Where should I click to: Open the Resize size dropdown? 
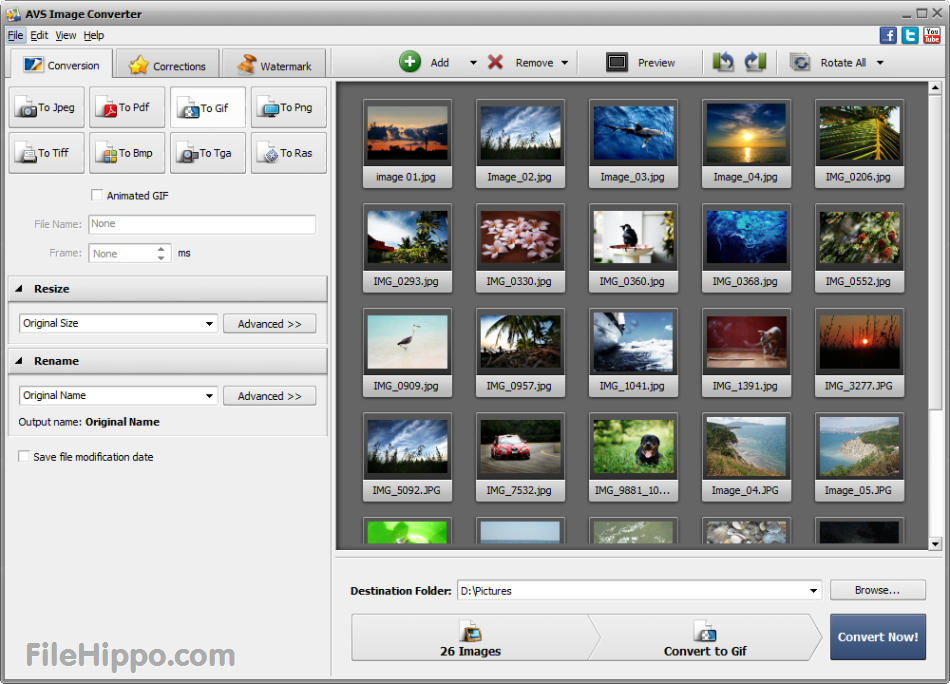[210, 323]
